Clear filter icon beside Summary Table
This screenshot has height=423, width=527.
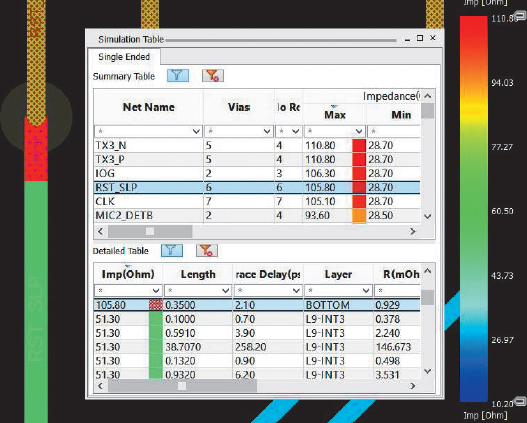(x=213, y=76)
